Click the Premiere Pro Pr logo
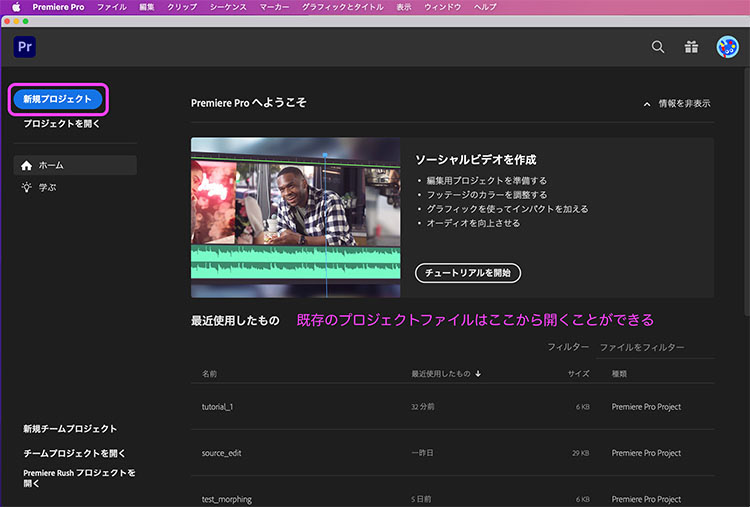 tap(24, 47)
